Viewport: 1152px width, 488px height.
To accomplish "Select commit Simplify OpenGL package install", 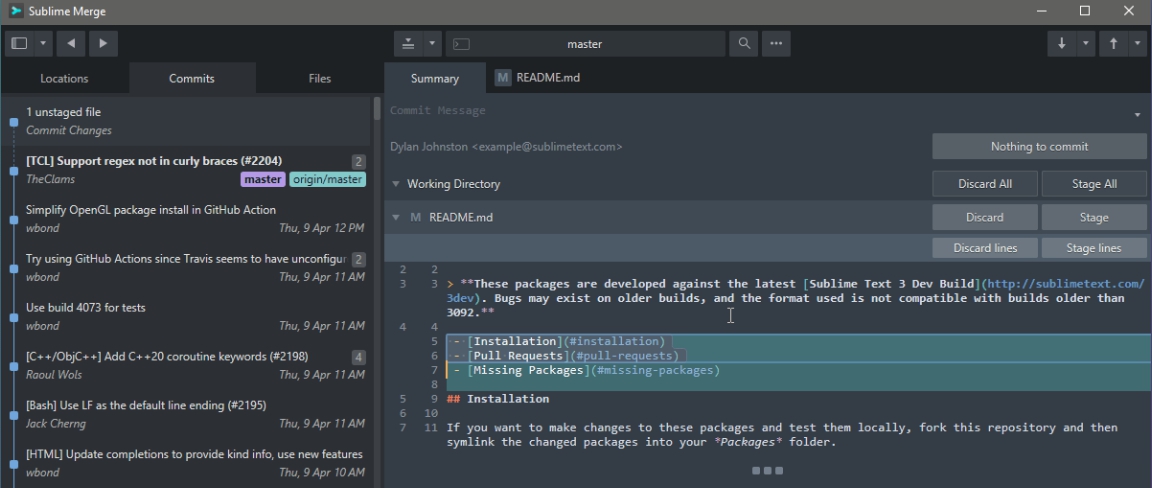I will tap(187, 219).
